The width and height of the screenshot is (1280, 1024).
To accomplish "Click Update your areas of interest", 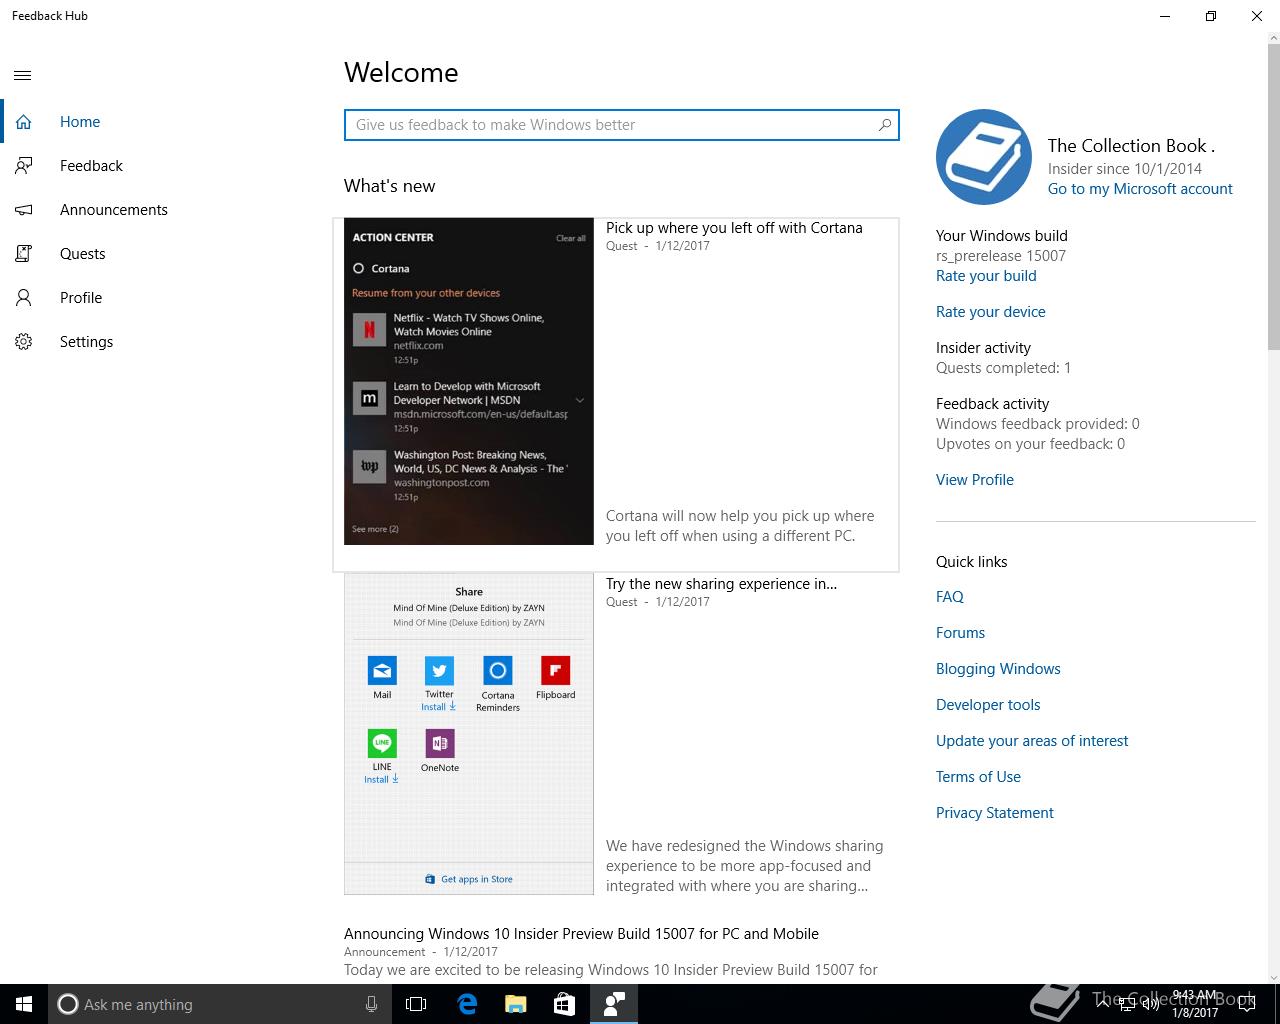I will [1032, 741].
